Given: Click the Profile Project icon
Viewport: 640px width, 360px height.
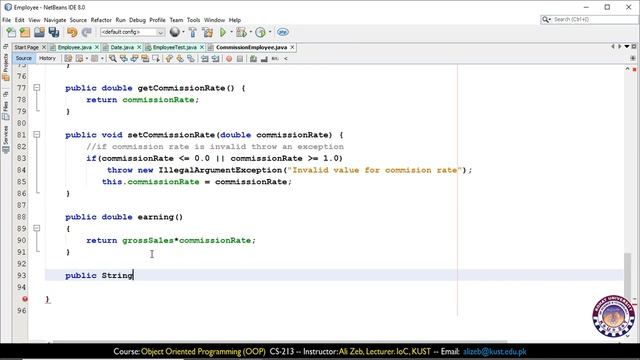Looking at the screenshot, I should coord(260,32).
